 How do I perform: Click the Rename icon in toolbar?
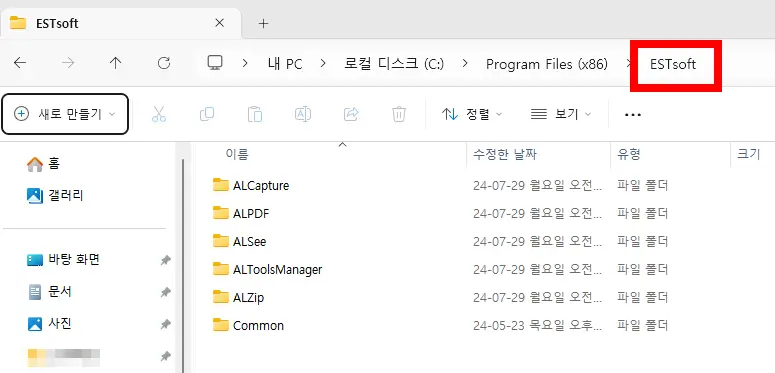point(302,114)
